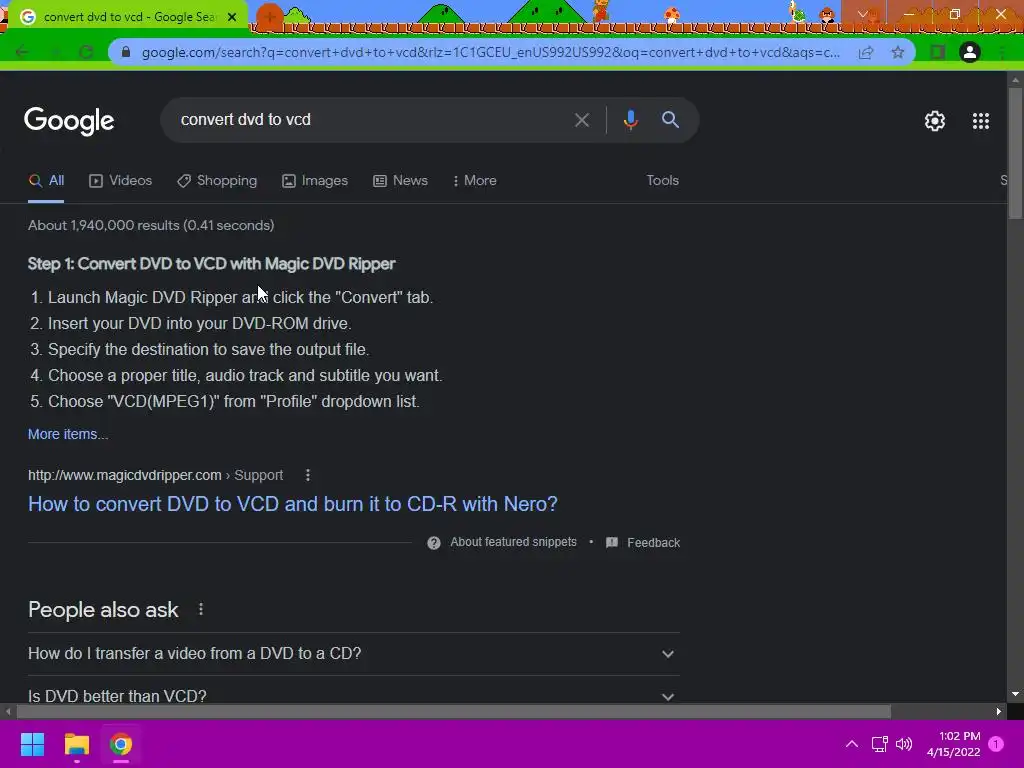Click the vertical scrollbar thumb

click(x=1015, y=153)
